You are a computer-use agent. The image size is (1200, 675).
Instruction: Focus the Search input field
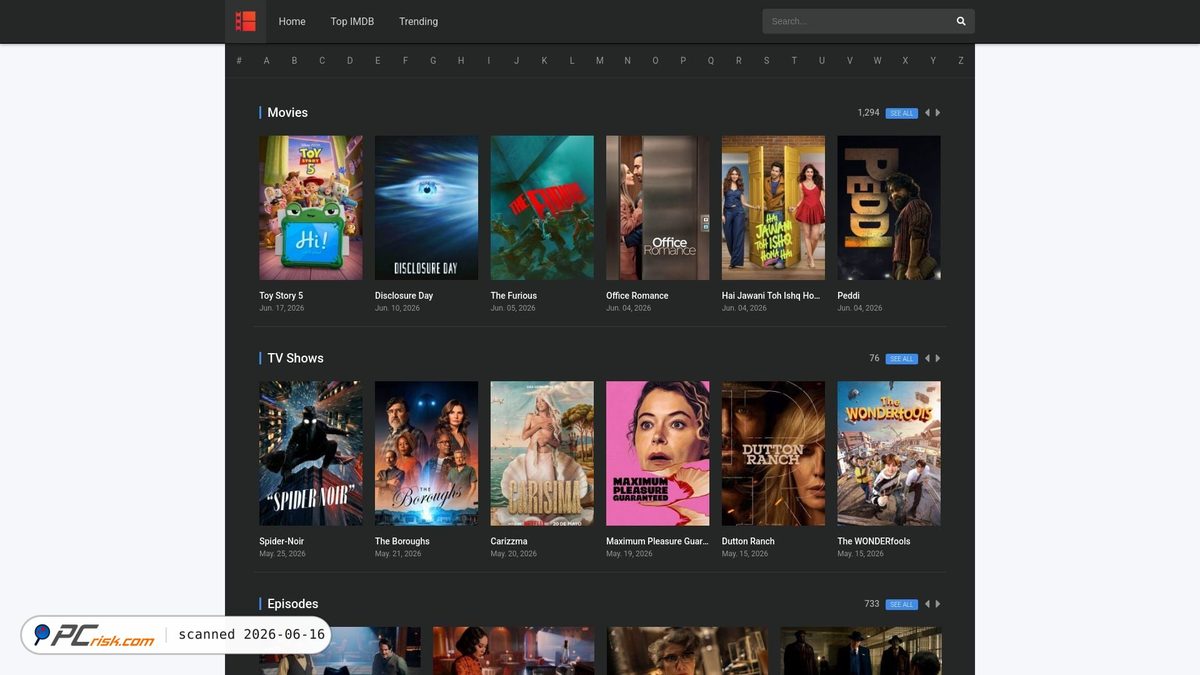(x=857, y=21)
